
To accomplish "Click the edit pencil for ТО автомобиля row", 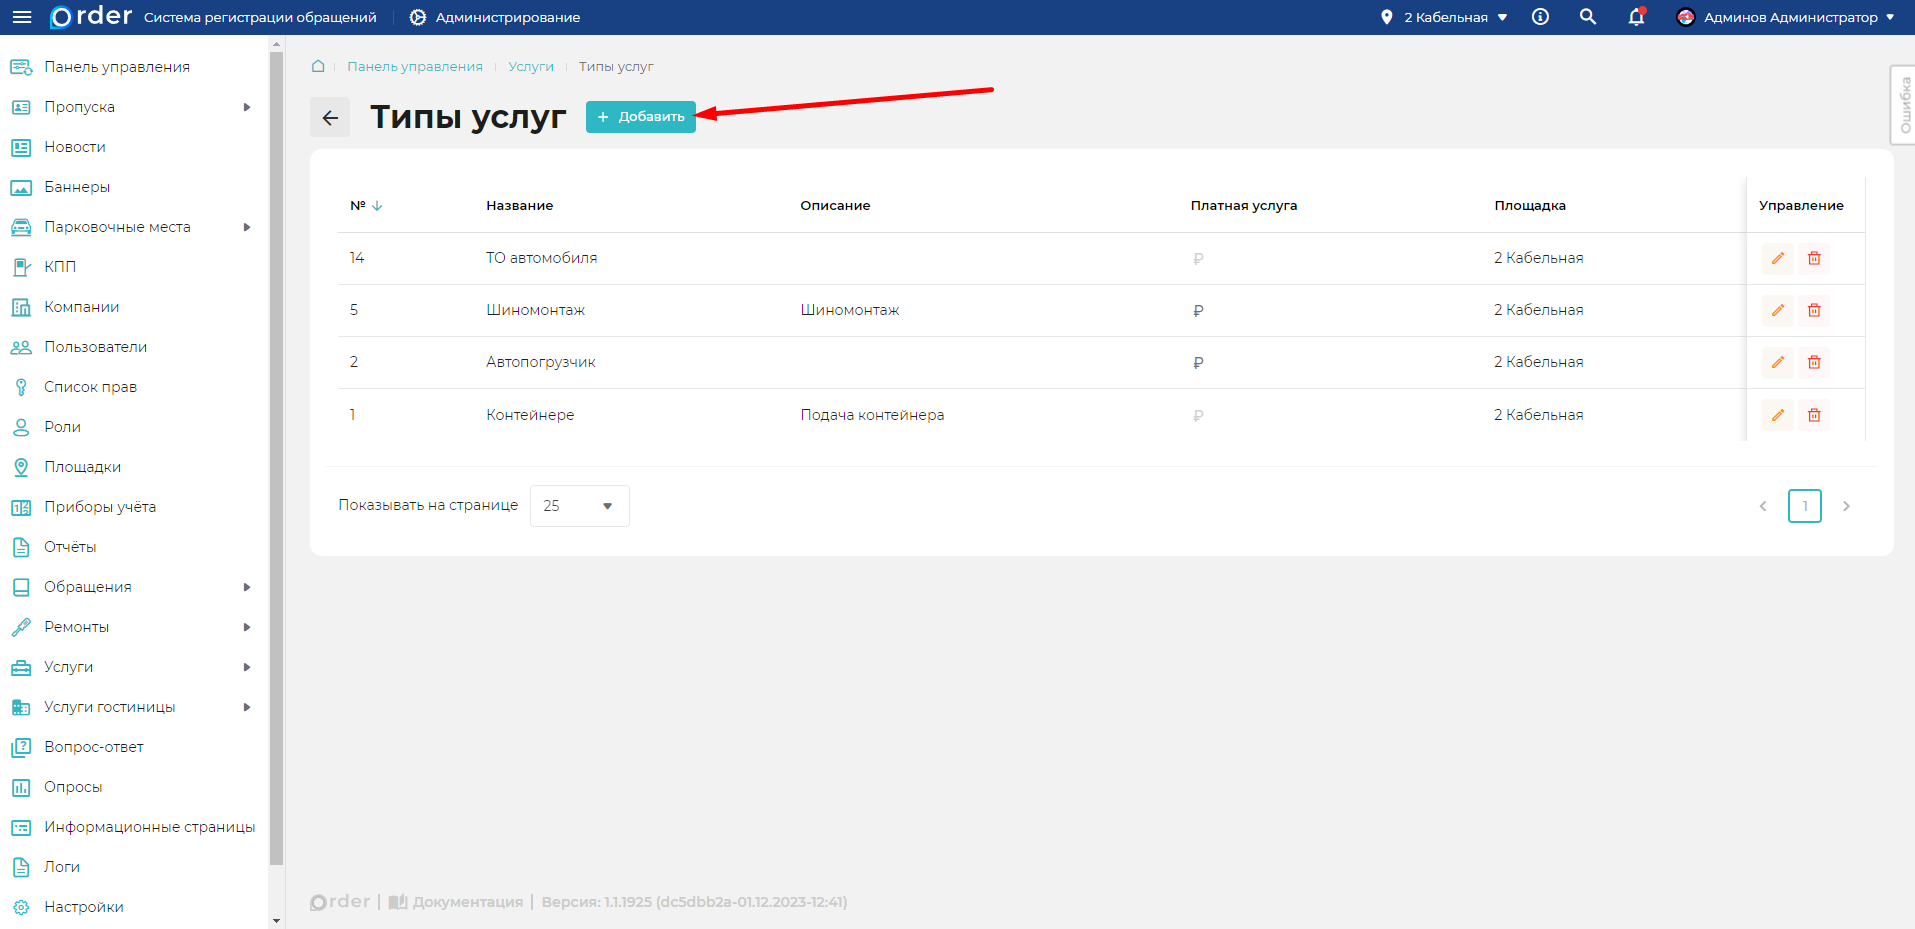I will pyautogui.click(x=1777, y=258).
